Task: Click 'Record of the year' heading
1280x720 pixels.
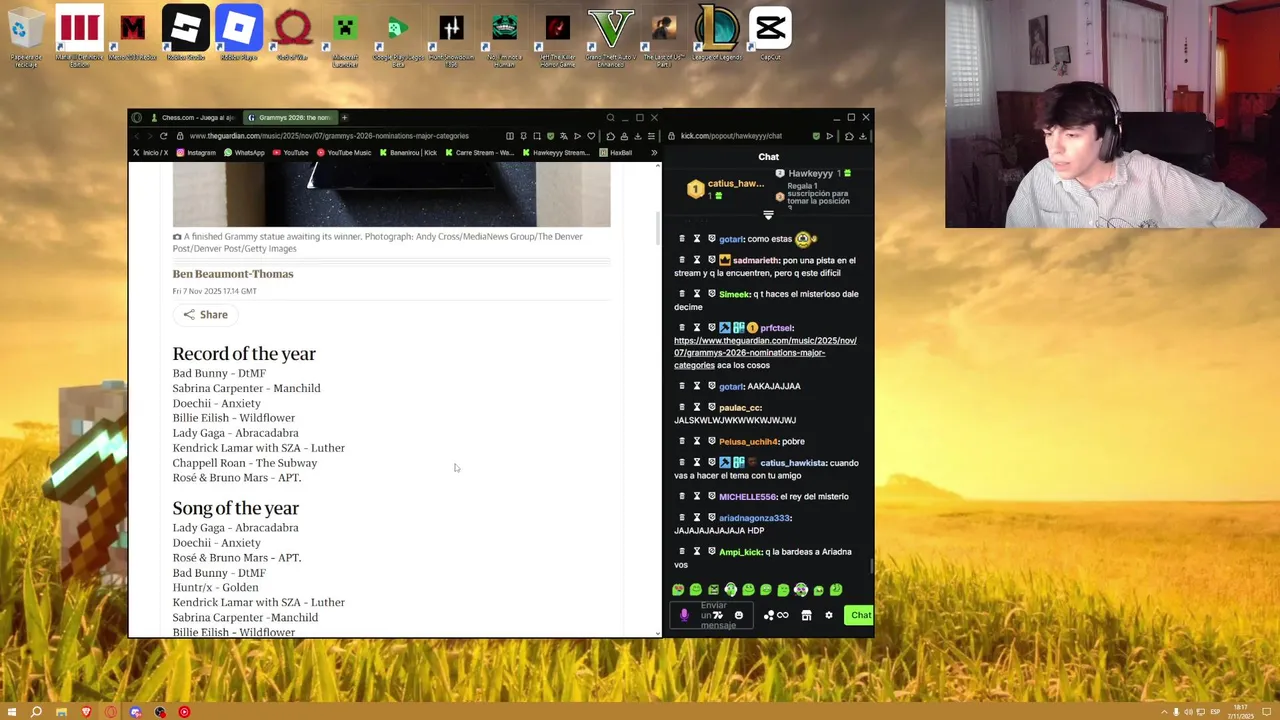Action: pos(244,354)
